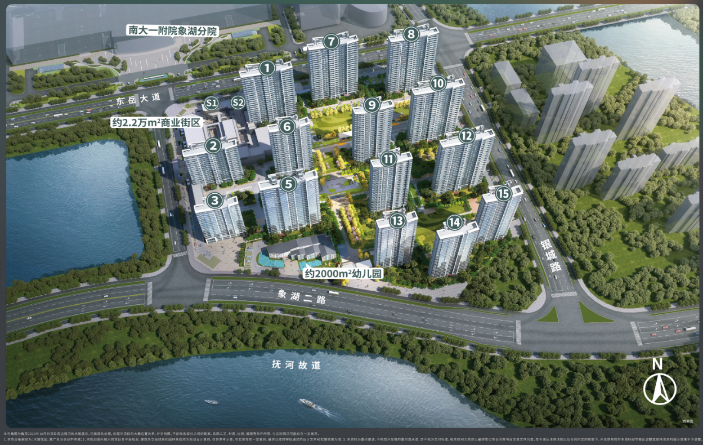Click building number 14 badge
704x445 pixels.
[x=454, y=222]
